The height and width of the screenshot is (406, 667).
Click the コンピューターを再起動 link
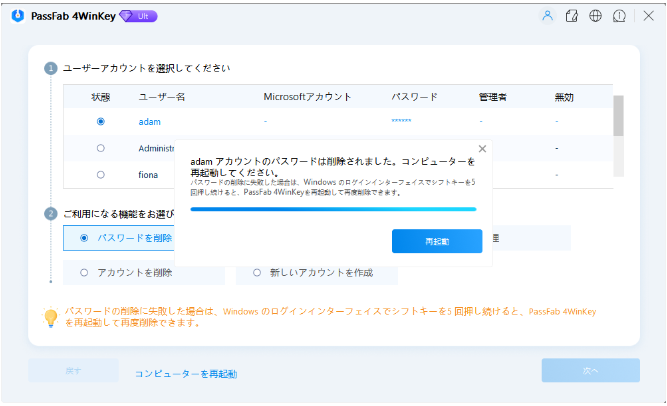click(186, 374)
